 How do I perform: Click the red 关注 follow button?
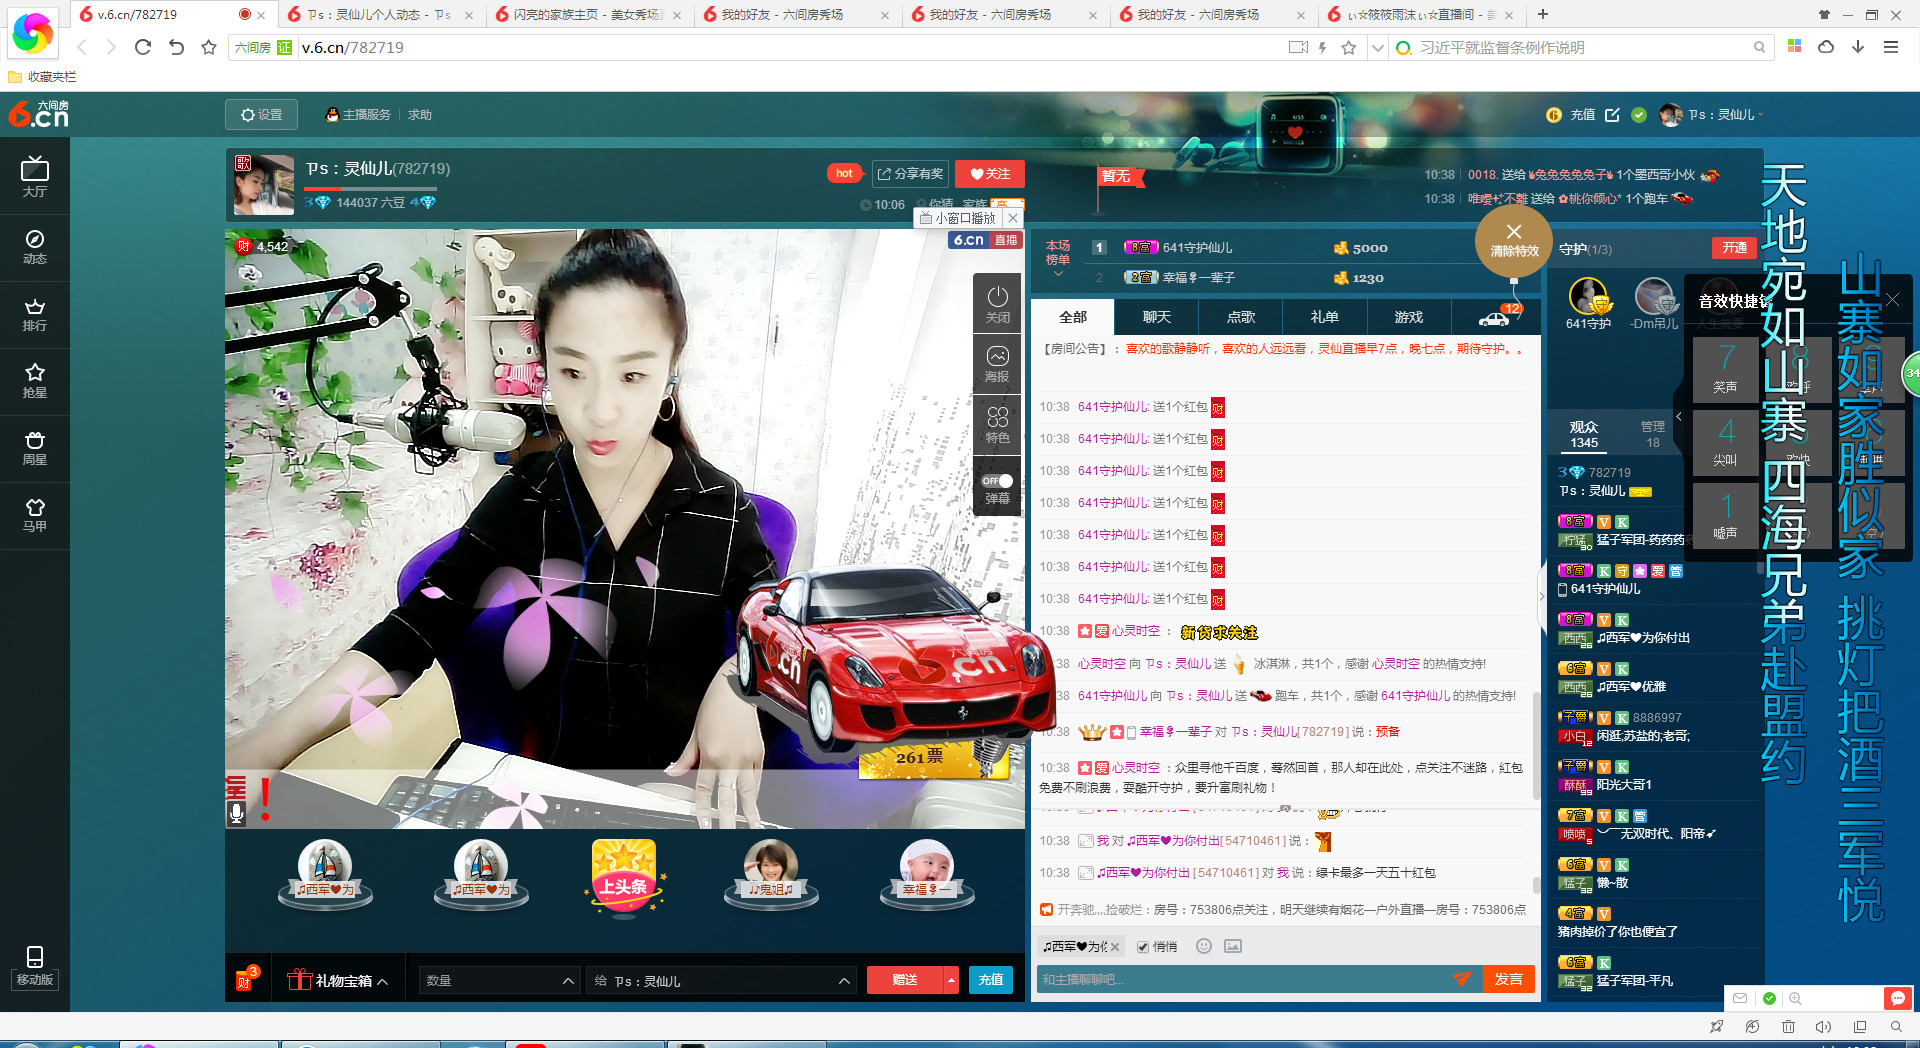(989, 174)
